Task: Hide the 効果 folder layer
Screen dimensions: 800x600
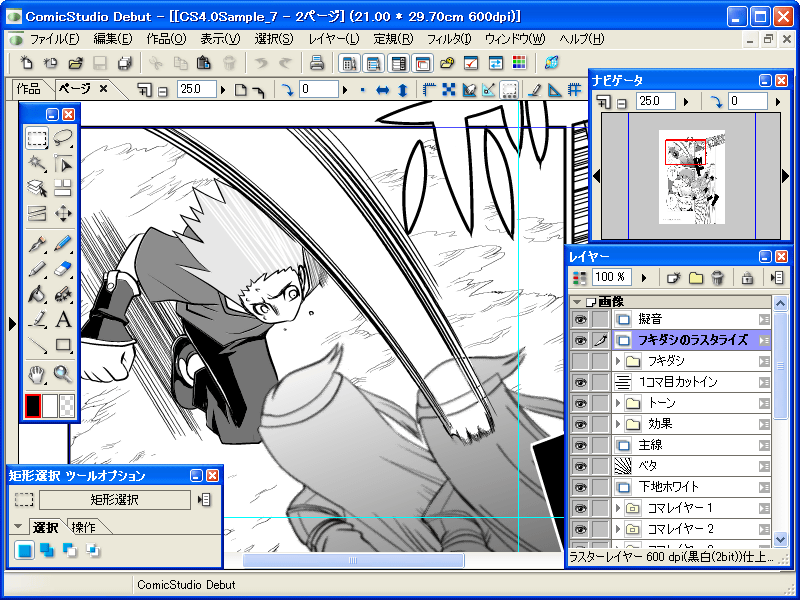Action: (580, 424)
